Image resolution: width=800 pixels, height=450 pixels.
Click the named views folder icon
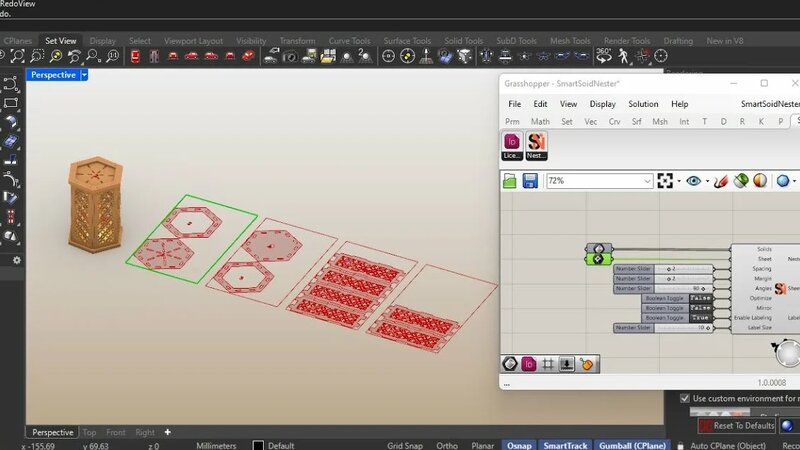tap(328, 56)
